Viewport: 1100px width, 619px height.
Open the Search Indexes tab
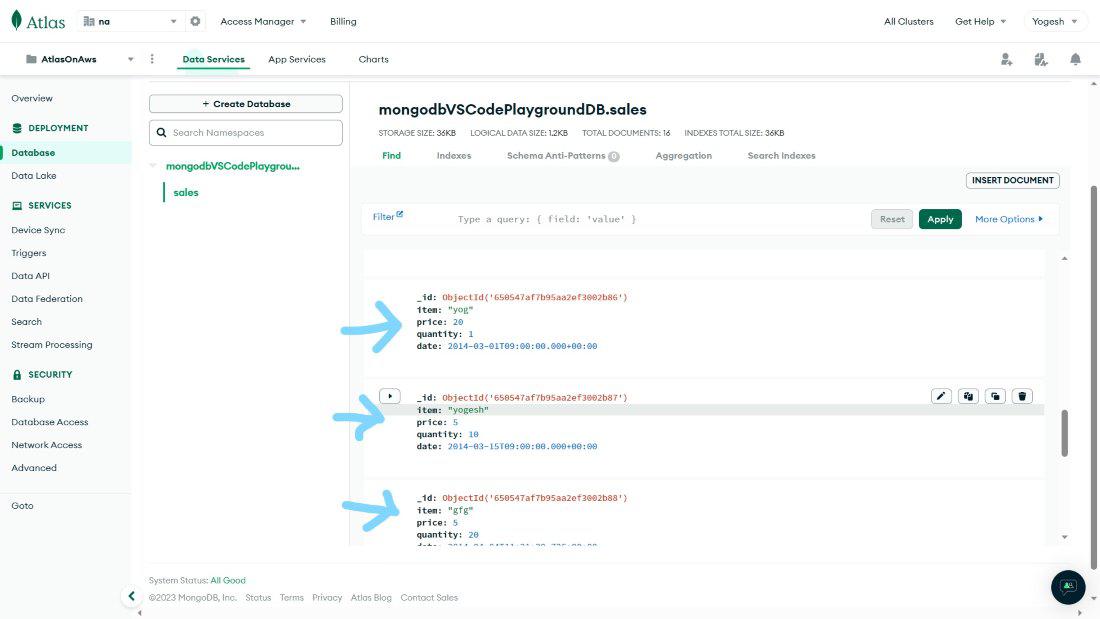click(x=782, y=156)
